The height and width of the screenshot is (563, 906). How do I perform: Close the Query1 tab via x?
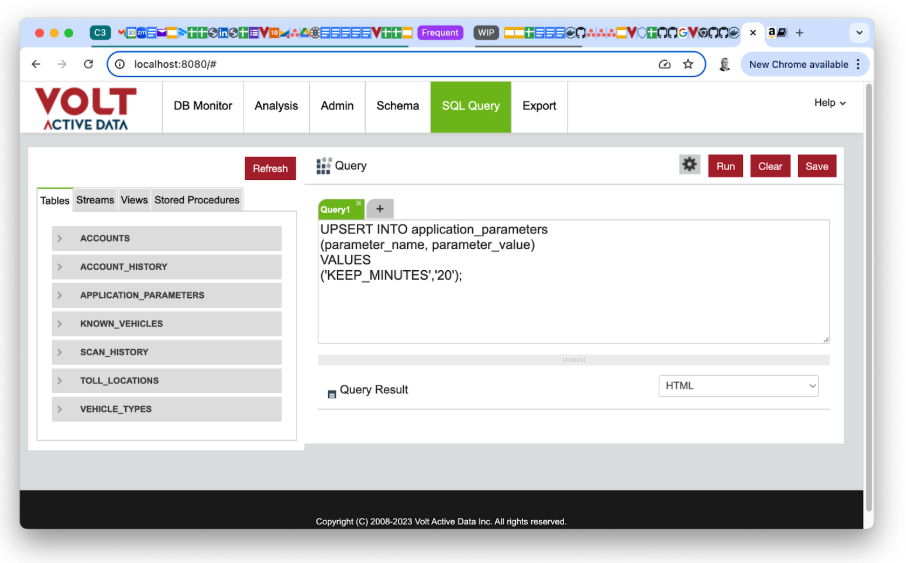tap(359, 203)
